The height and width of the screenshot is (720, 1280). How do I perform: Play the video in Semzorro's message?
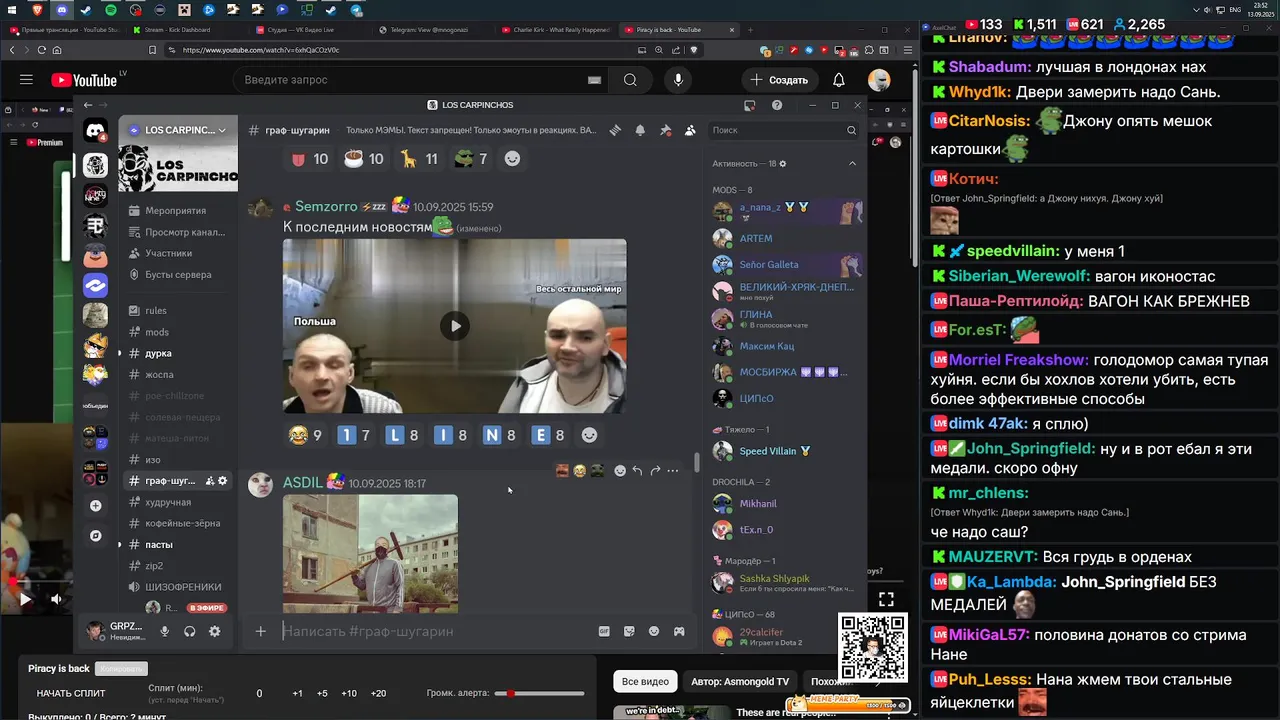pos(455,325)
